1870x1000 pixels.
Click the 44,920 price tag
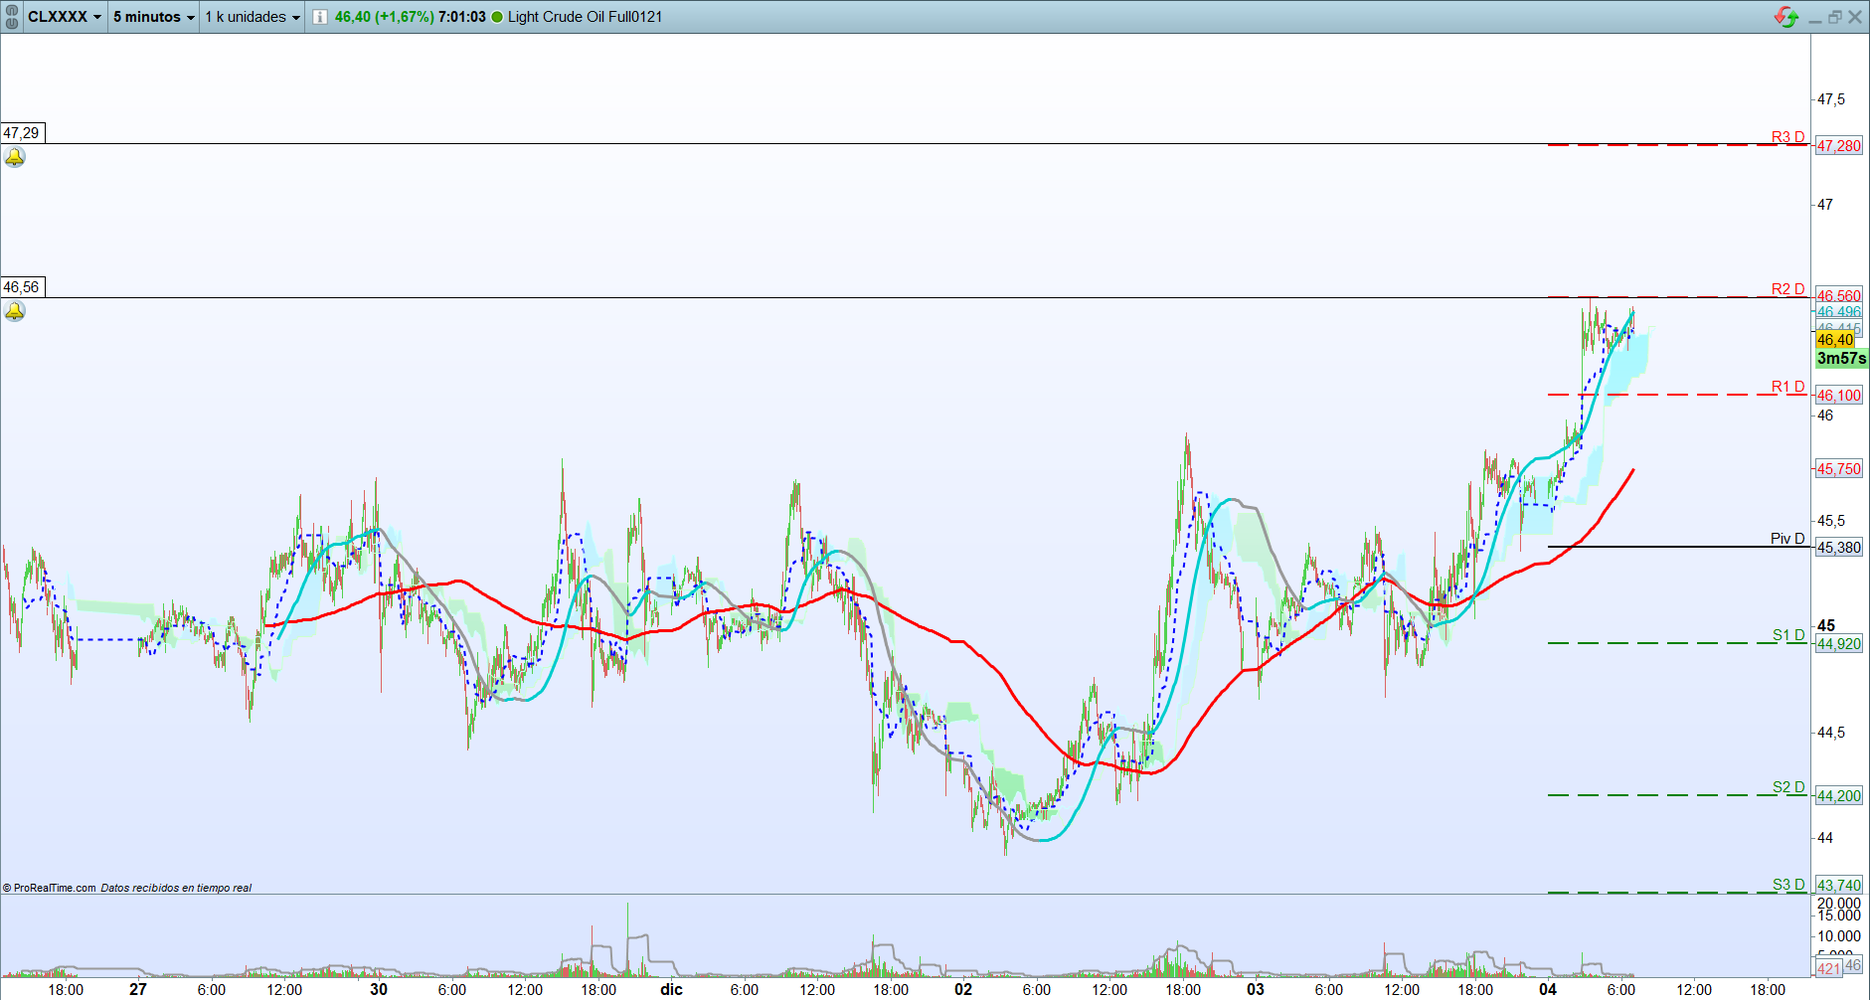pyautogui.click(x=1839, y=644)
